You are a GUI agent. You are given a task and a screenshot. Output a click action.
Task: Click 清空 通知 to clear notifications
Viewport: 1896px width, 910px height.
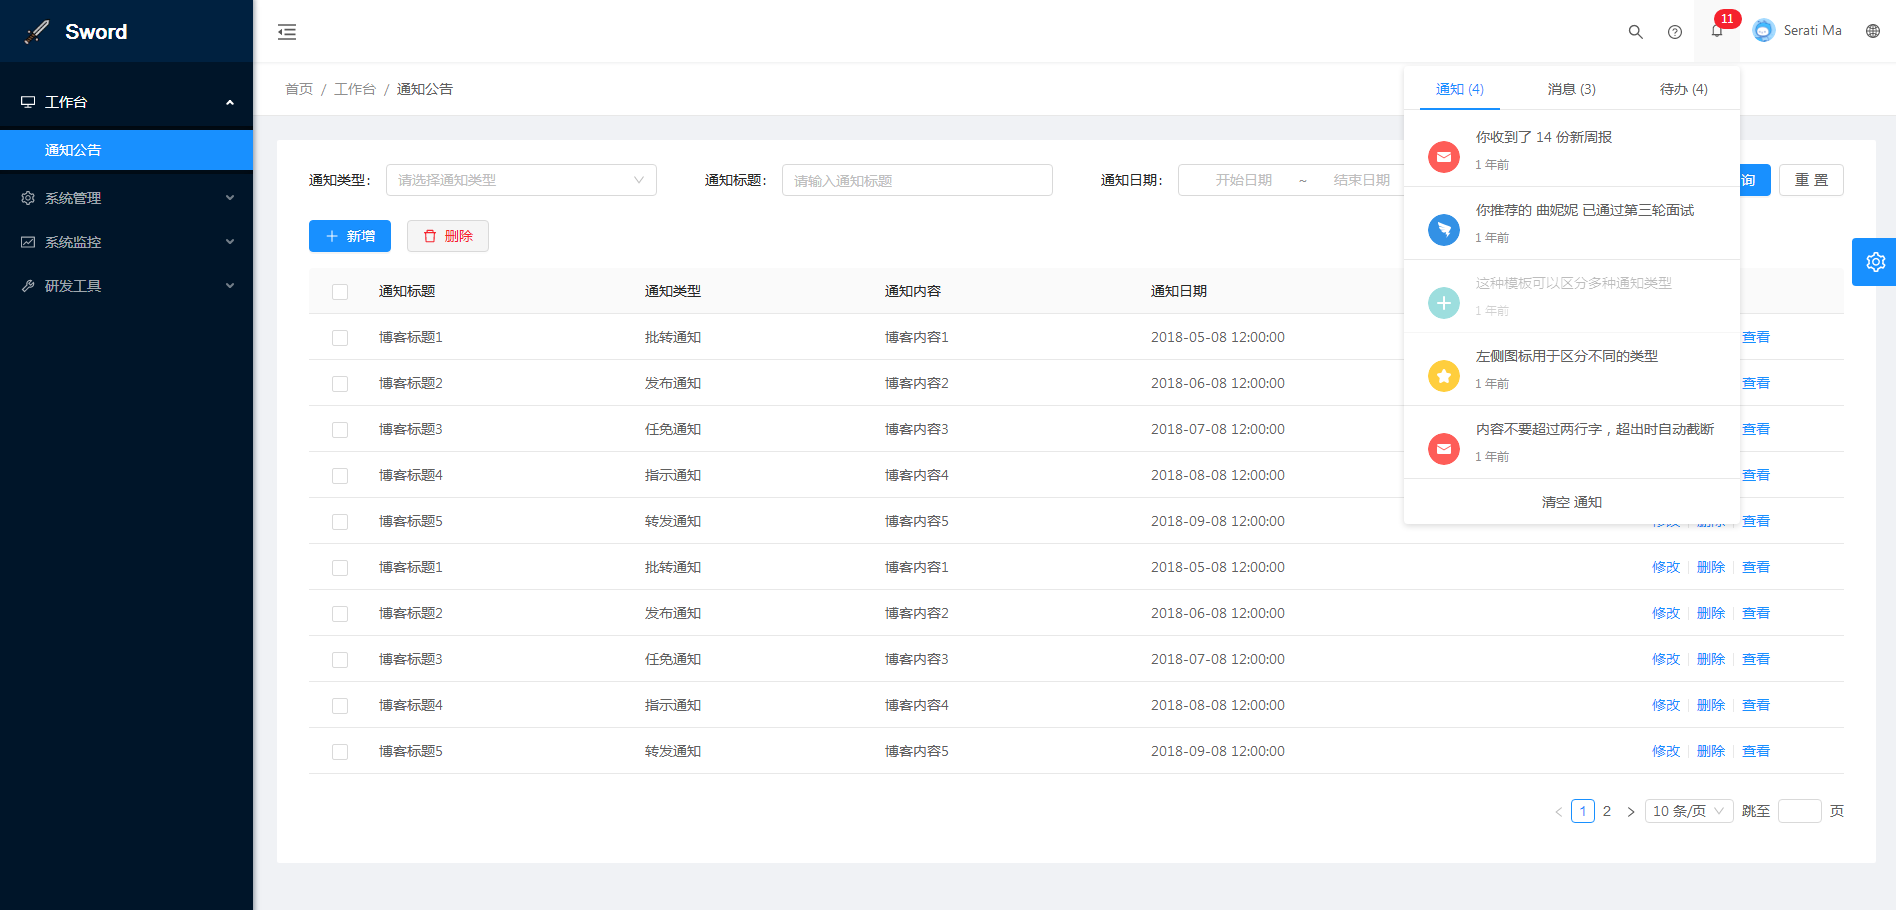pos(1571,502)
